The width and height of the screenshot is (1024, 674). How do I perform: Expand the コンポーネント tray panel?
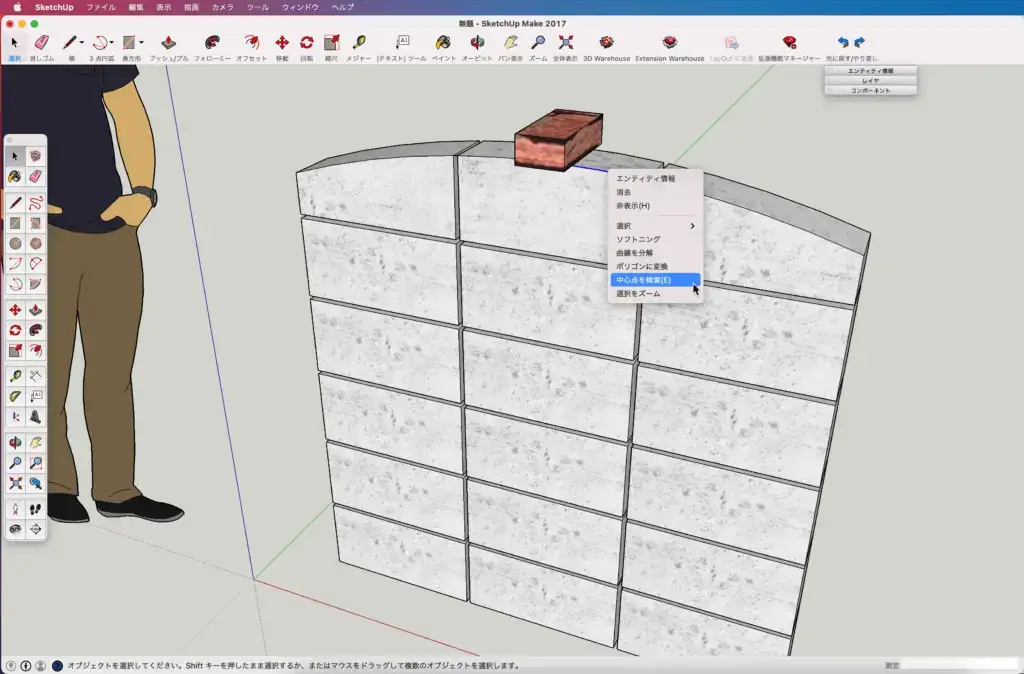tap(871, 90)
